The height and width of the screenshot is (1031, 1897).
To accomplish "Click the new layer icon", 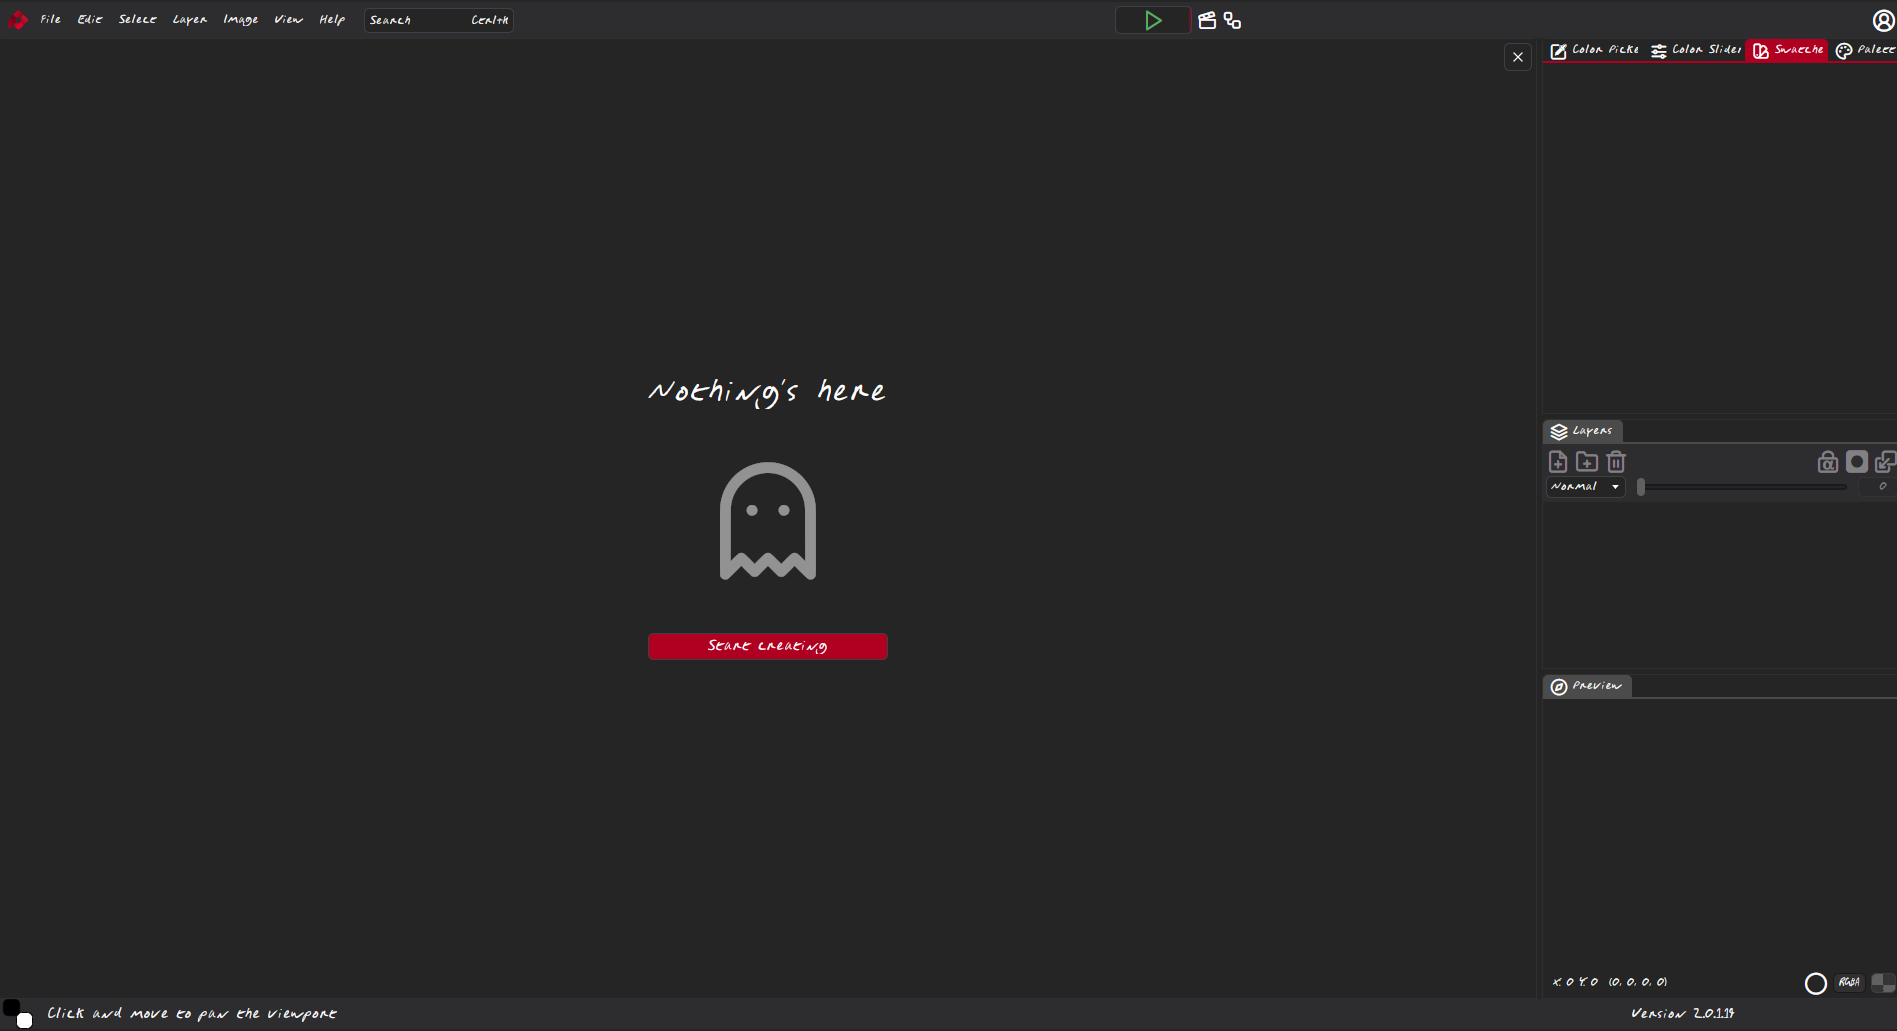I will pos(1558,461).
